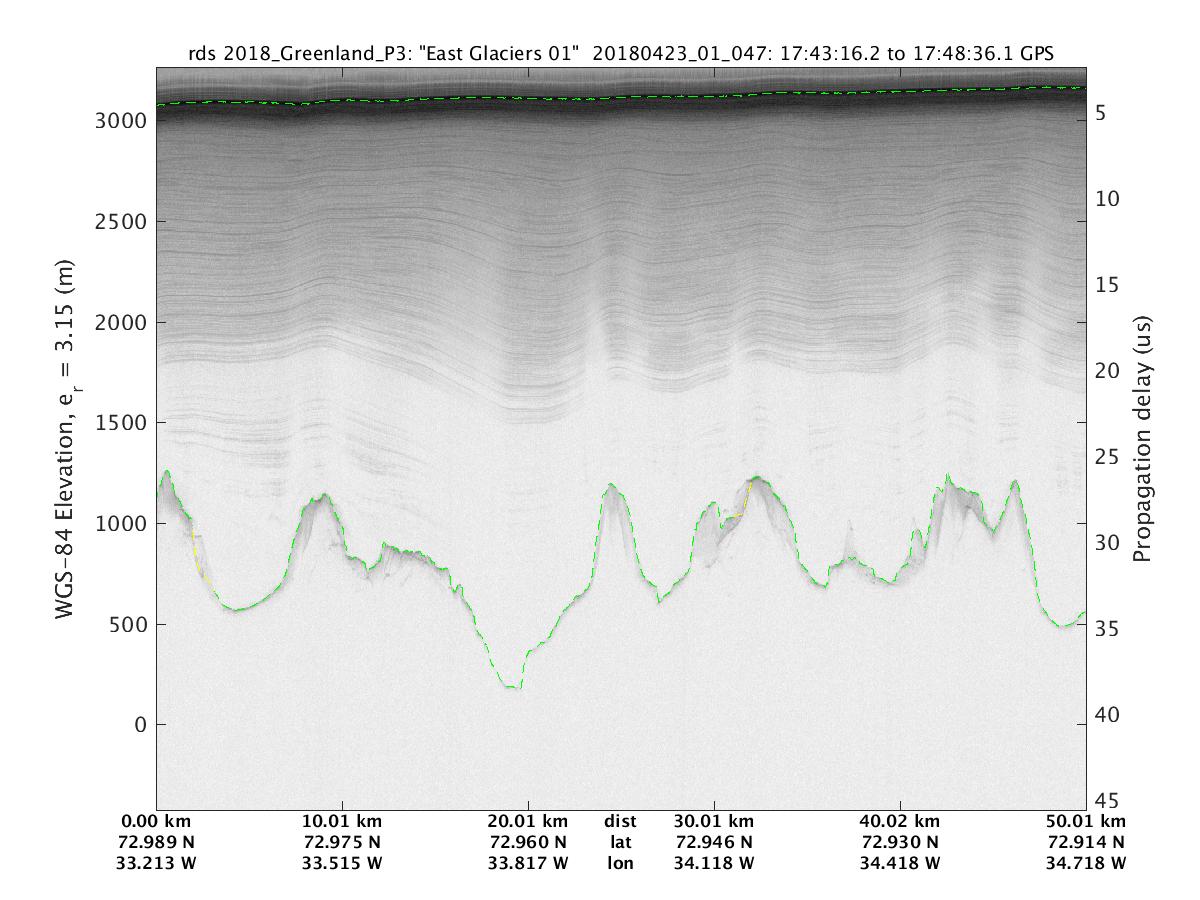Click the 10 propagation delay tick label
This screenshot has height=900, width=1200.
click(1106, 200)
